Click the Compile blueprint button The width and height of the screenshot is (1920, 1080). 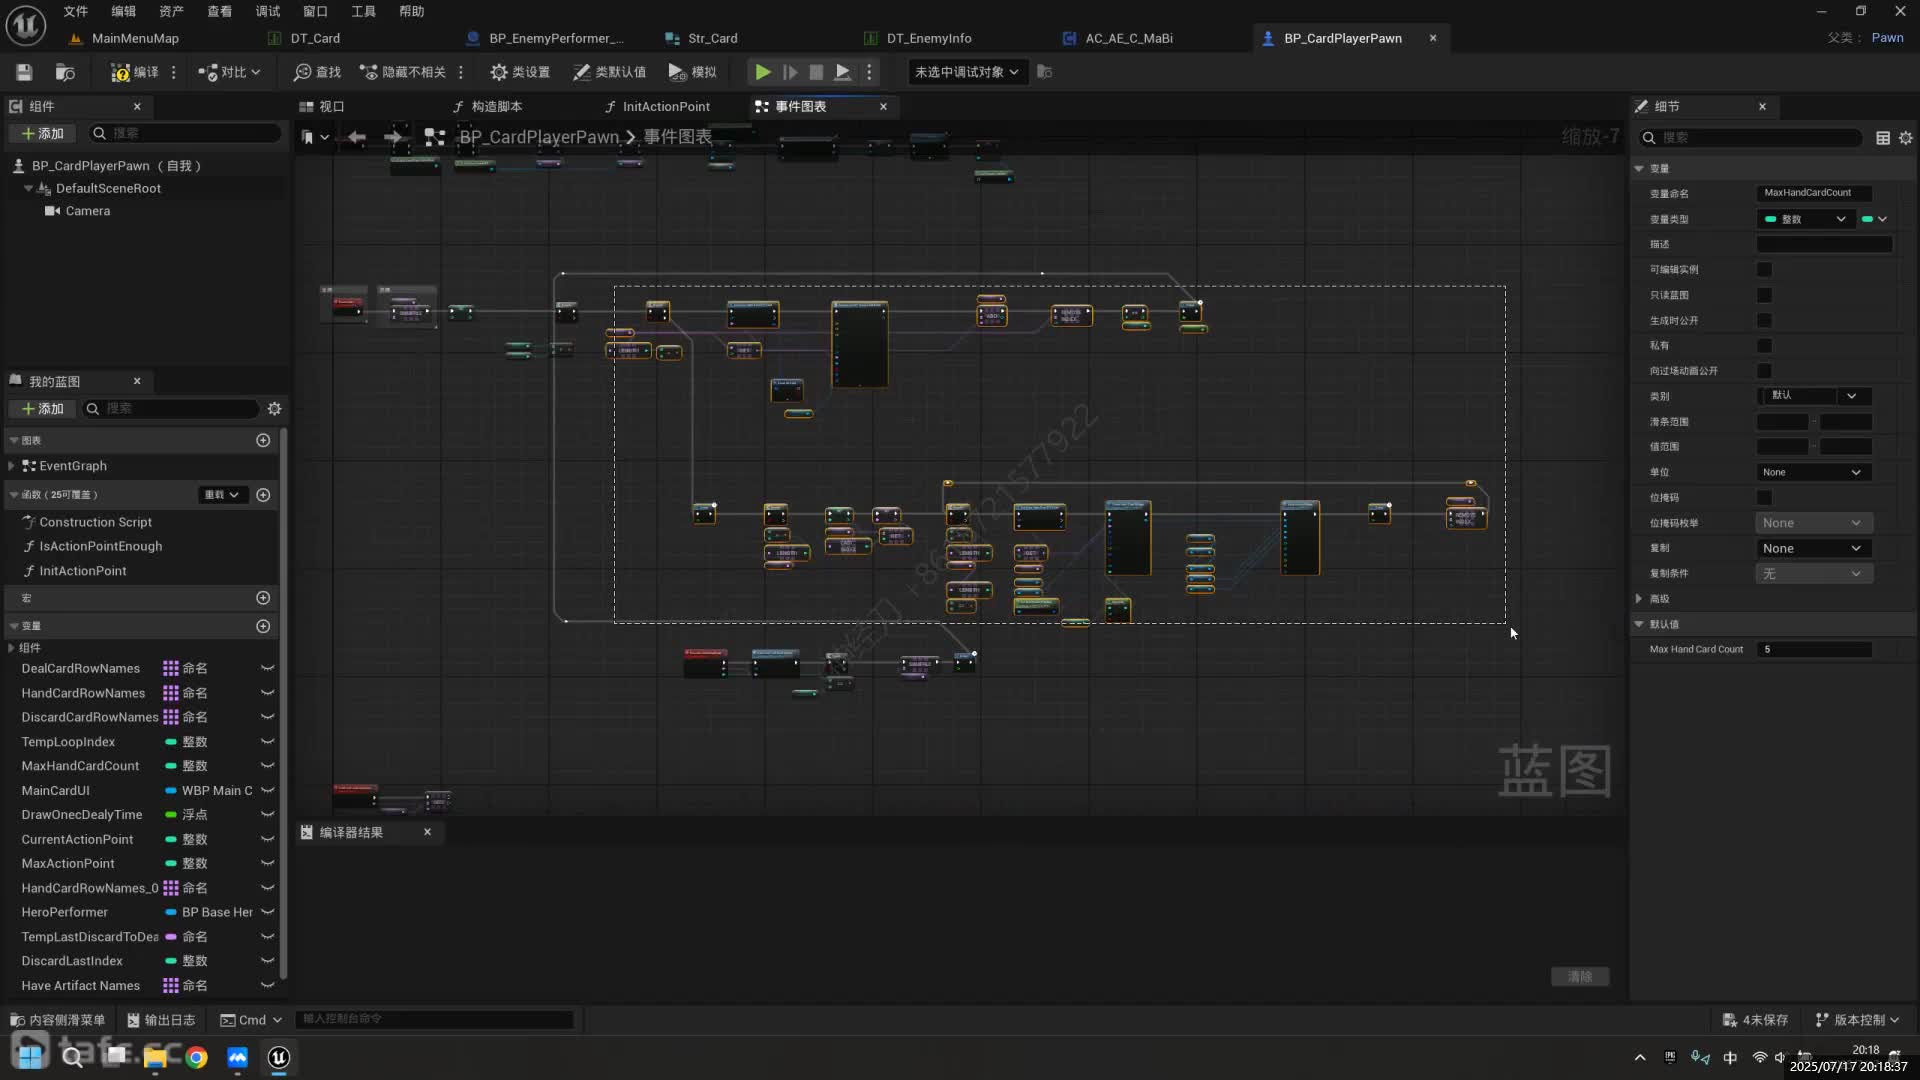click(x=135, y=72)
